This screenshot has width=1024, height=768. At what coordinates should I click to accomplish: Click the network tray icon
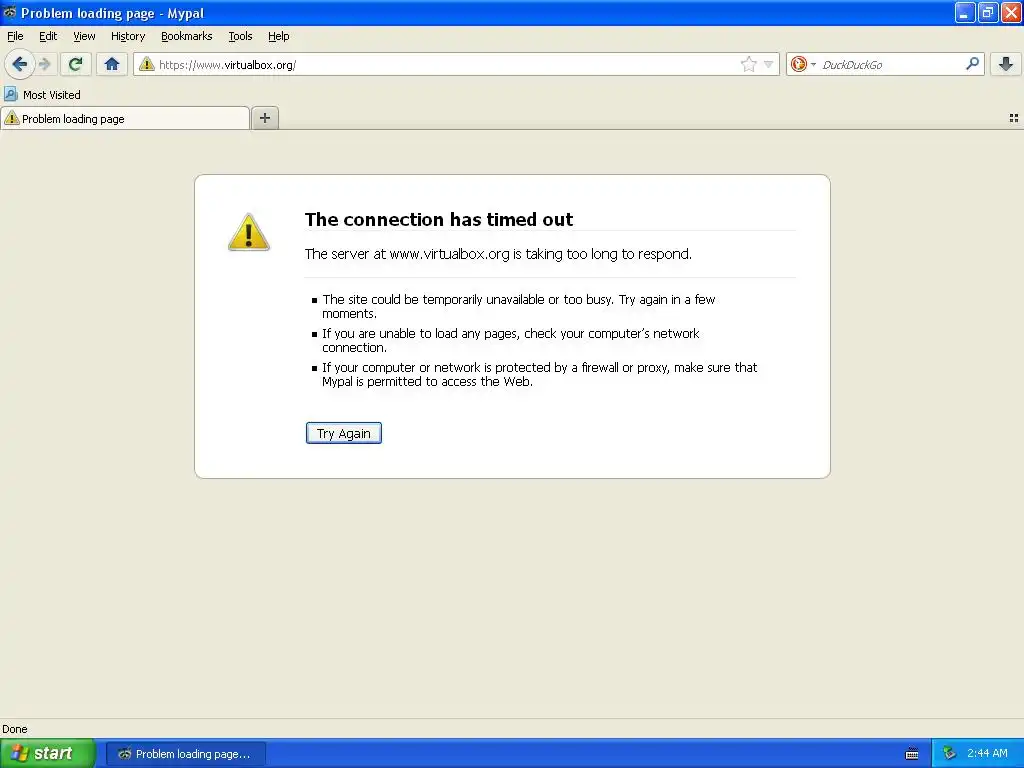click(949, 753)
